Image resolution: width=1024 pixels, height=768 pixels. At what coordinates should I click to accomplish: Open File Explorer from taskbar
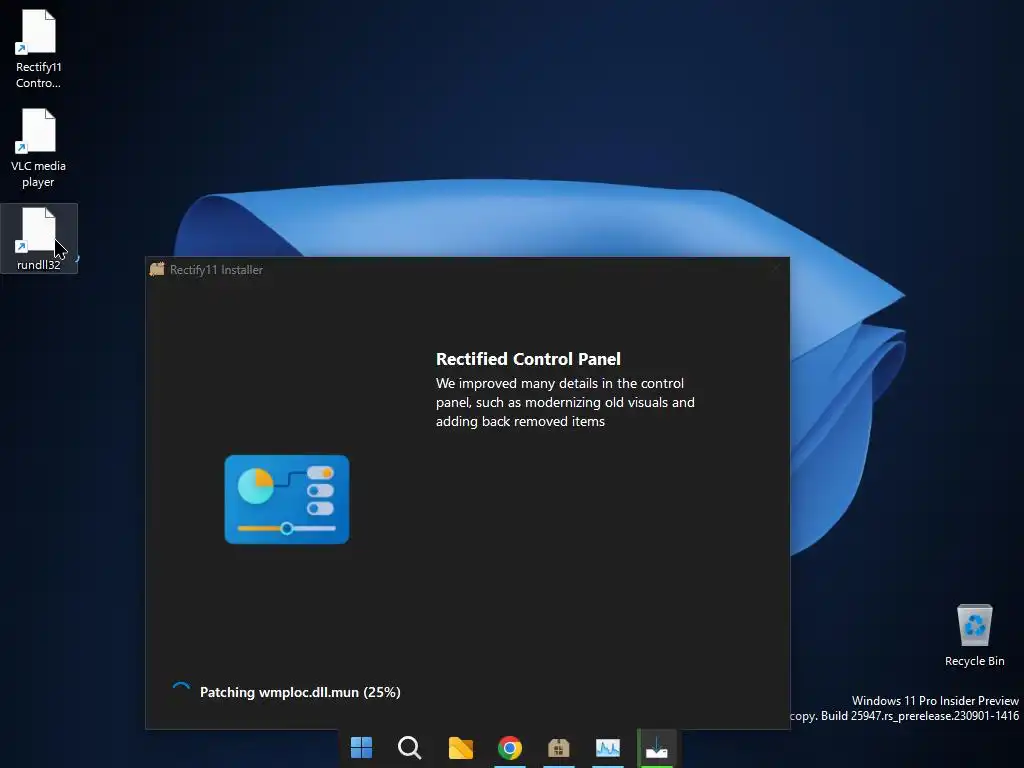460,747
